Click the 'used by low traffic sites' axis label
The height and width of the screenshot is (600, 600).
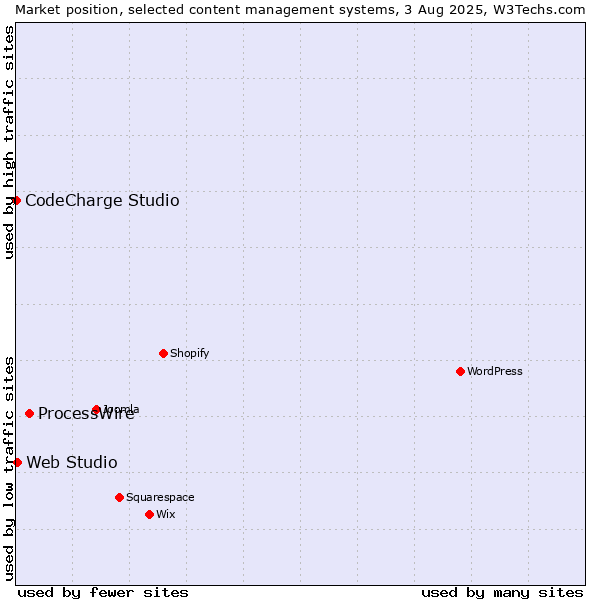pos(8,469)
